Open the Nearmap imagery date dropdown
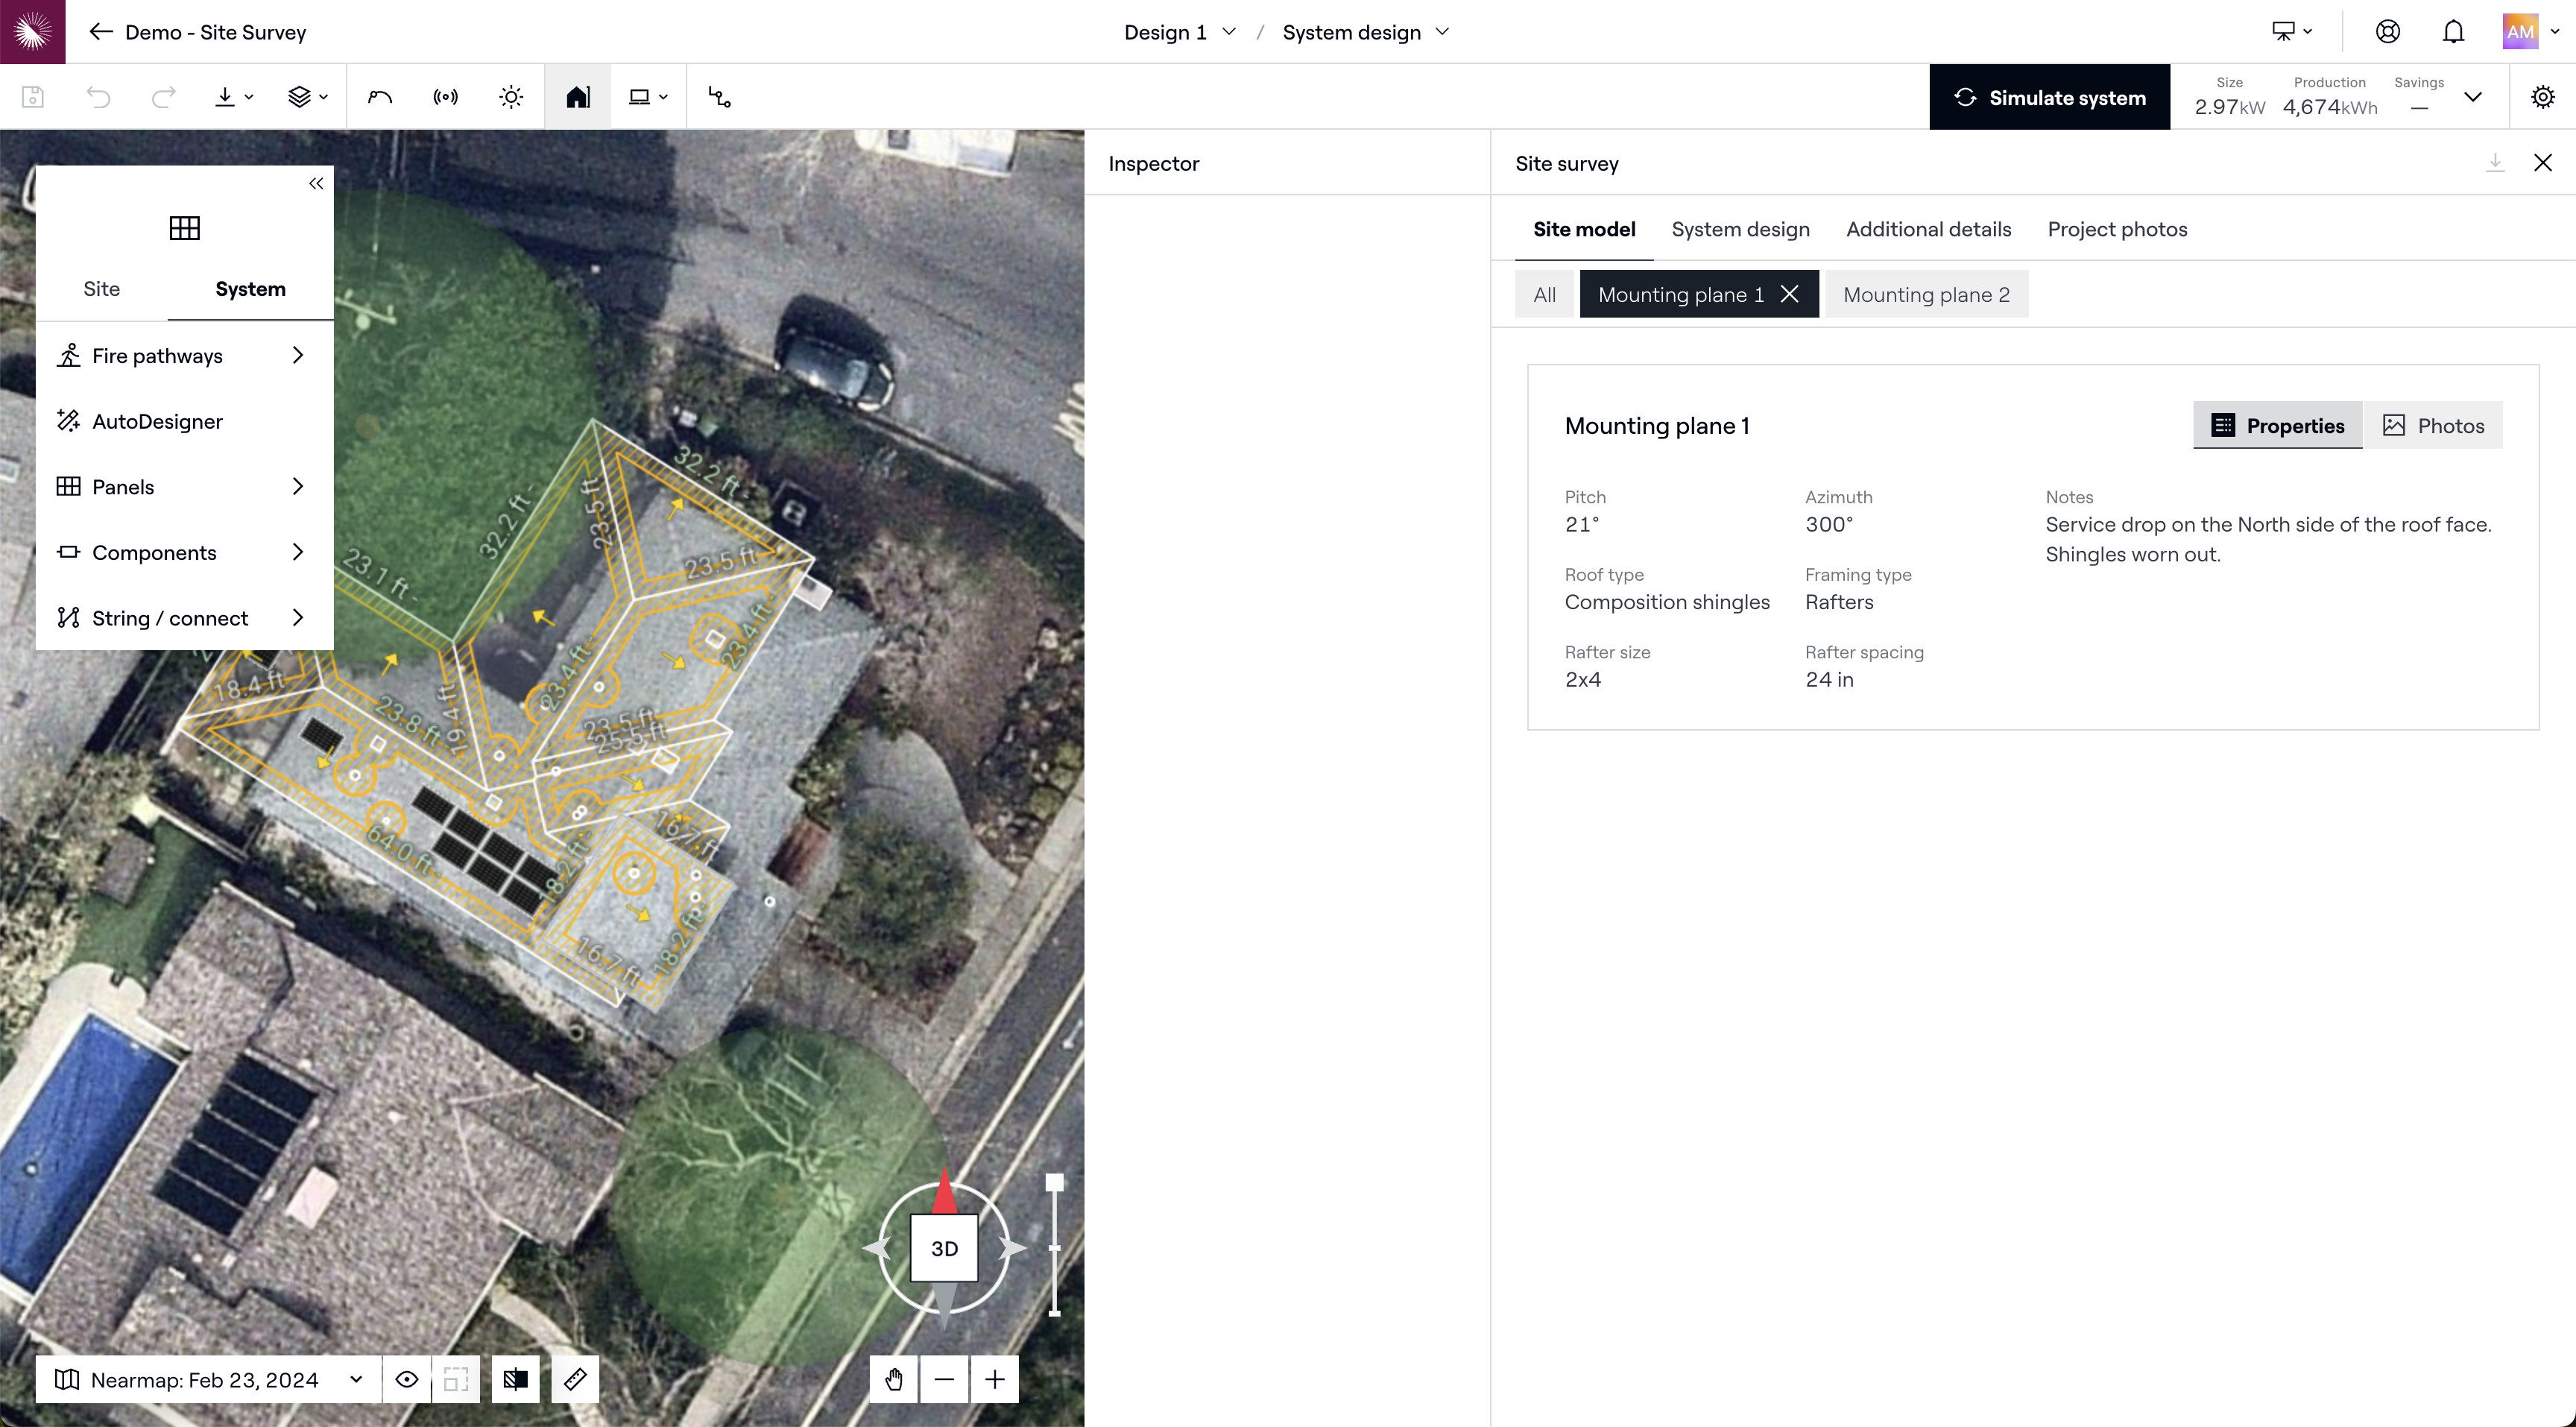This screenshot has width=2576, height=1427. tap(208, 1379)
